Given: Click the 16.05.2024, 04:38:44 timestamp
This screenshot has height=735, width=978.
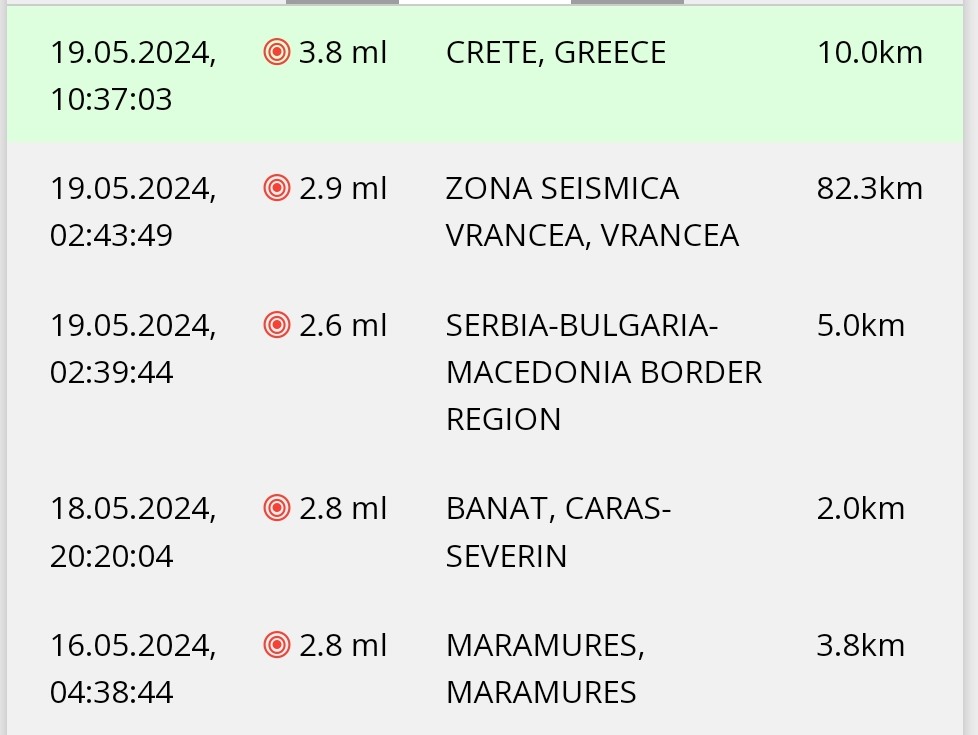Looking at the screenshot, I should click(132, 669).
